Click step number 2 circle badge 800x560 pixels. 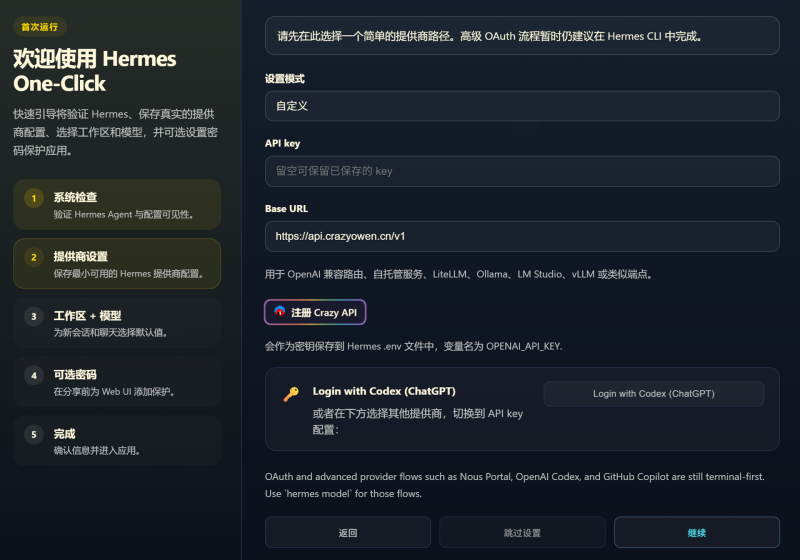tap(34, 257)
